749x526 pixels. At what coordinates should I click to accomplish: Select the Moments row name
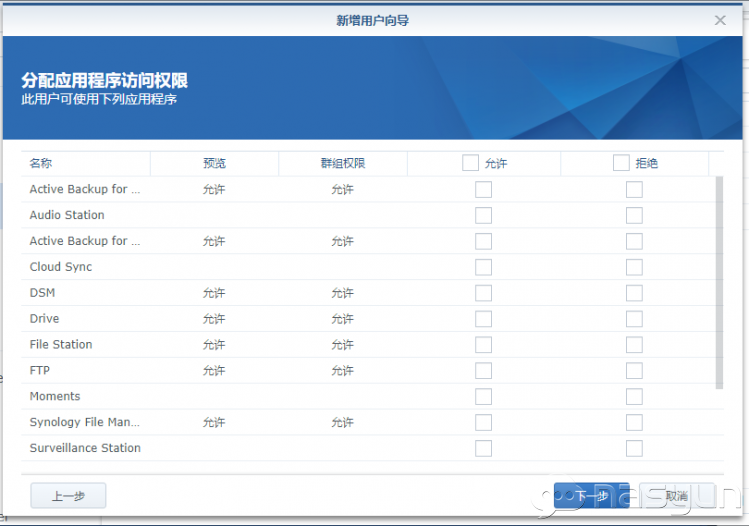(x=55, y=396)
